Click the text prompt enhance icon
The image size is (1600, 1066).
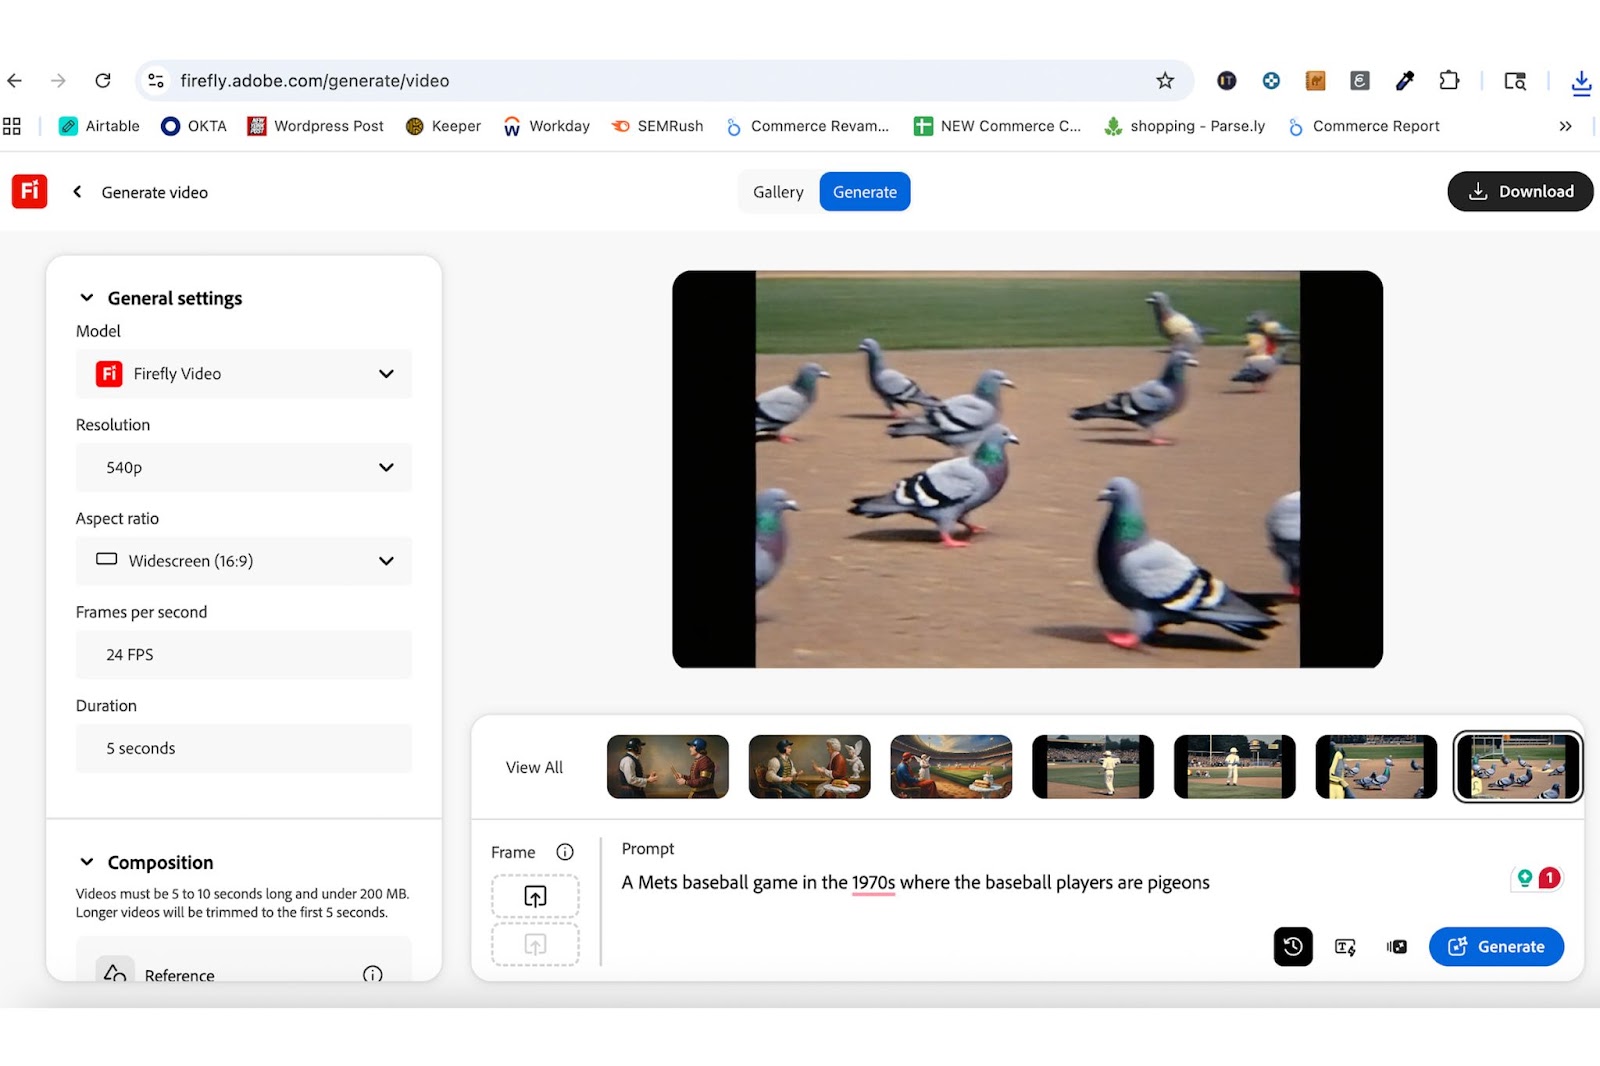point(1345,946)
